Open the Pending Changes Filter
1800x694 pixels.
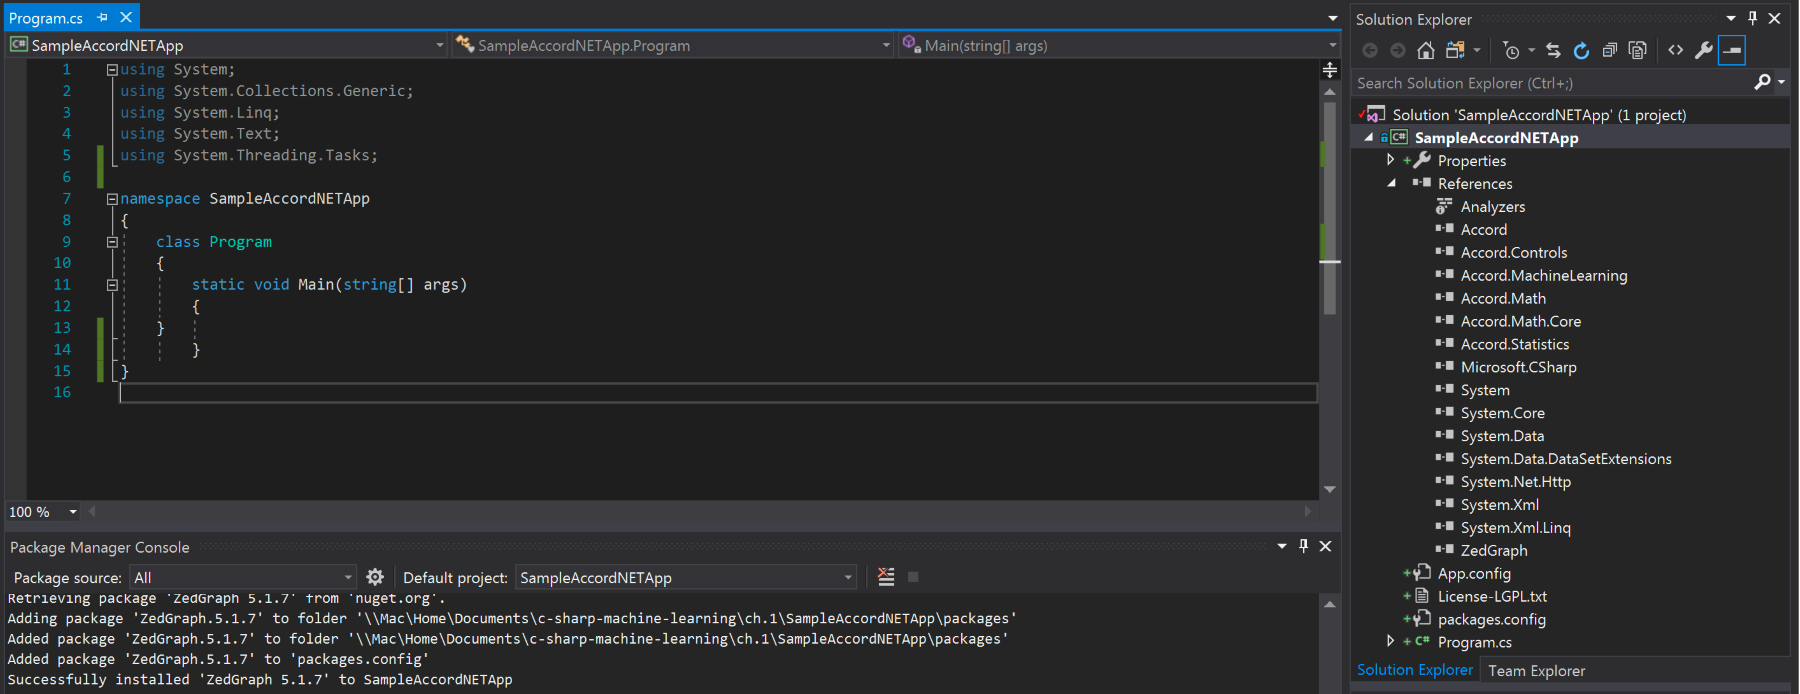click(1511, 50)
